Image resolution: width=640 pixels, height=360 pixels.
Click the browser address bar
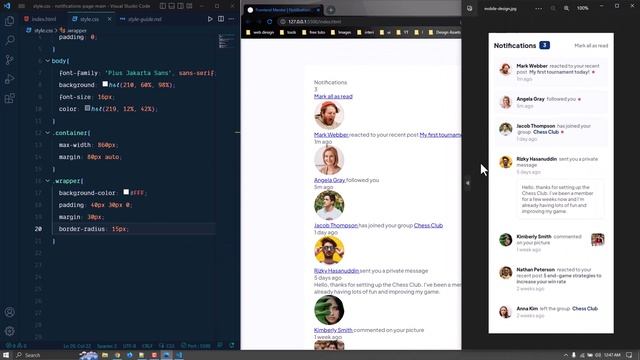(369, 22)
